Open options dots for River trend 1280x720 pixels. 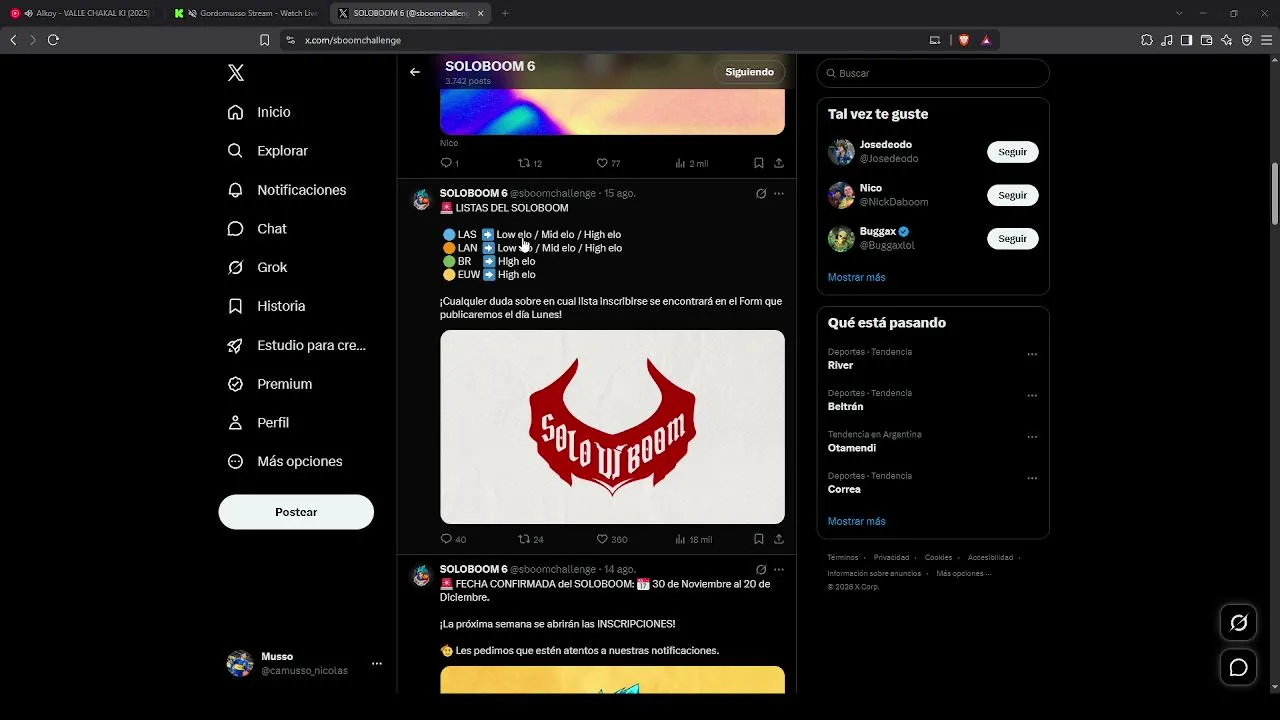[x=1032, y=354]
